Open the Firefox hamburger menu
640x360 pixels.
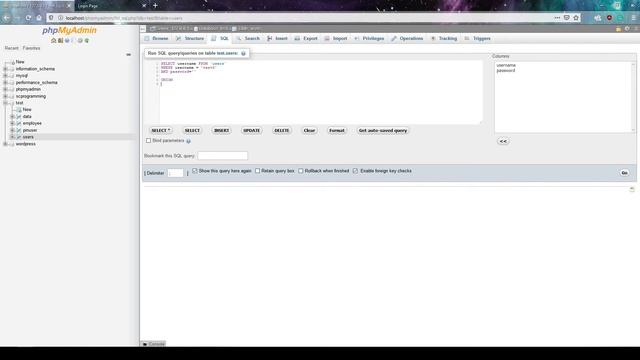tap(633, 18)
